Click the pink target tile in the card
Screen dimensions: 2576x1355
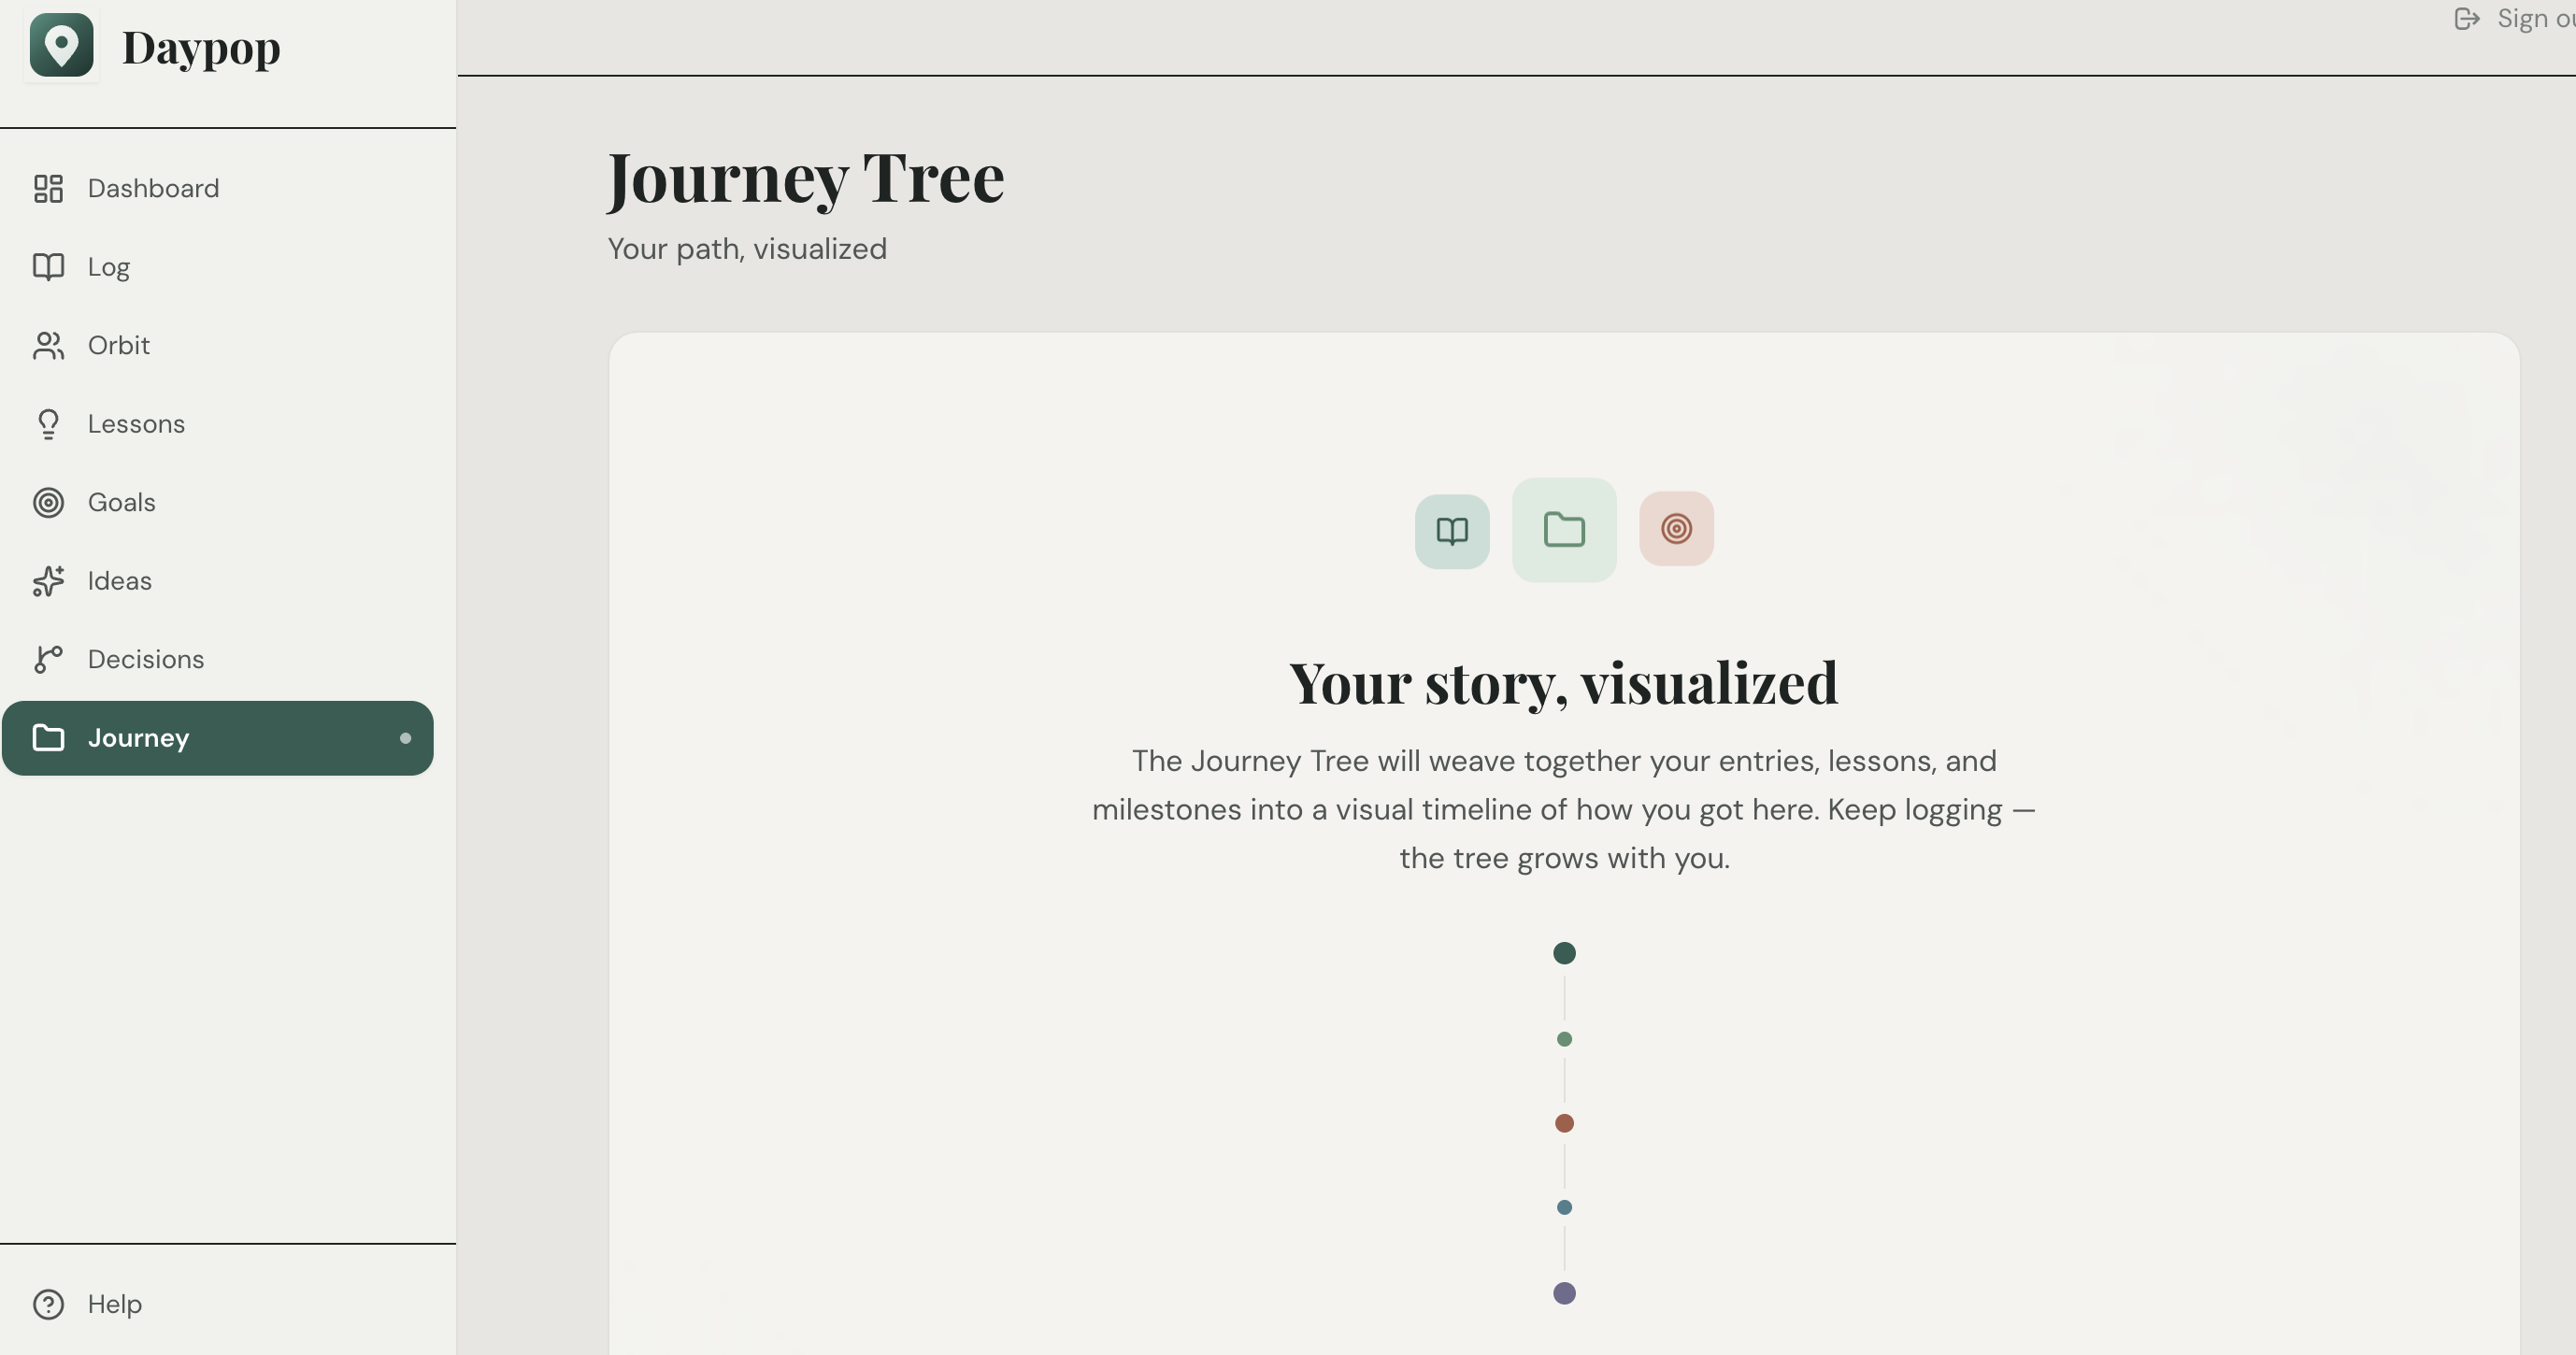click(1676, 528)
